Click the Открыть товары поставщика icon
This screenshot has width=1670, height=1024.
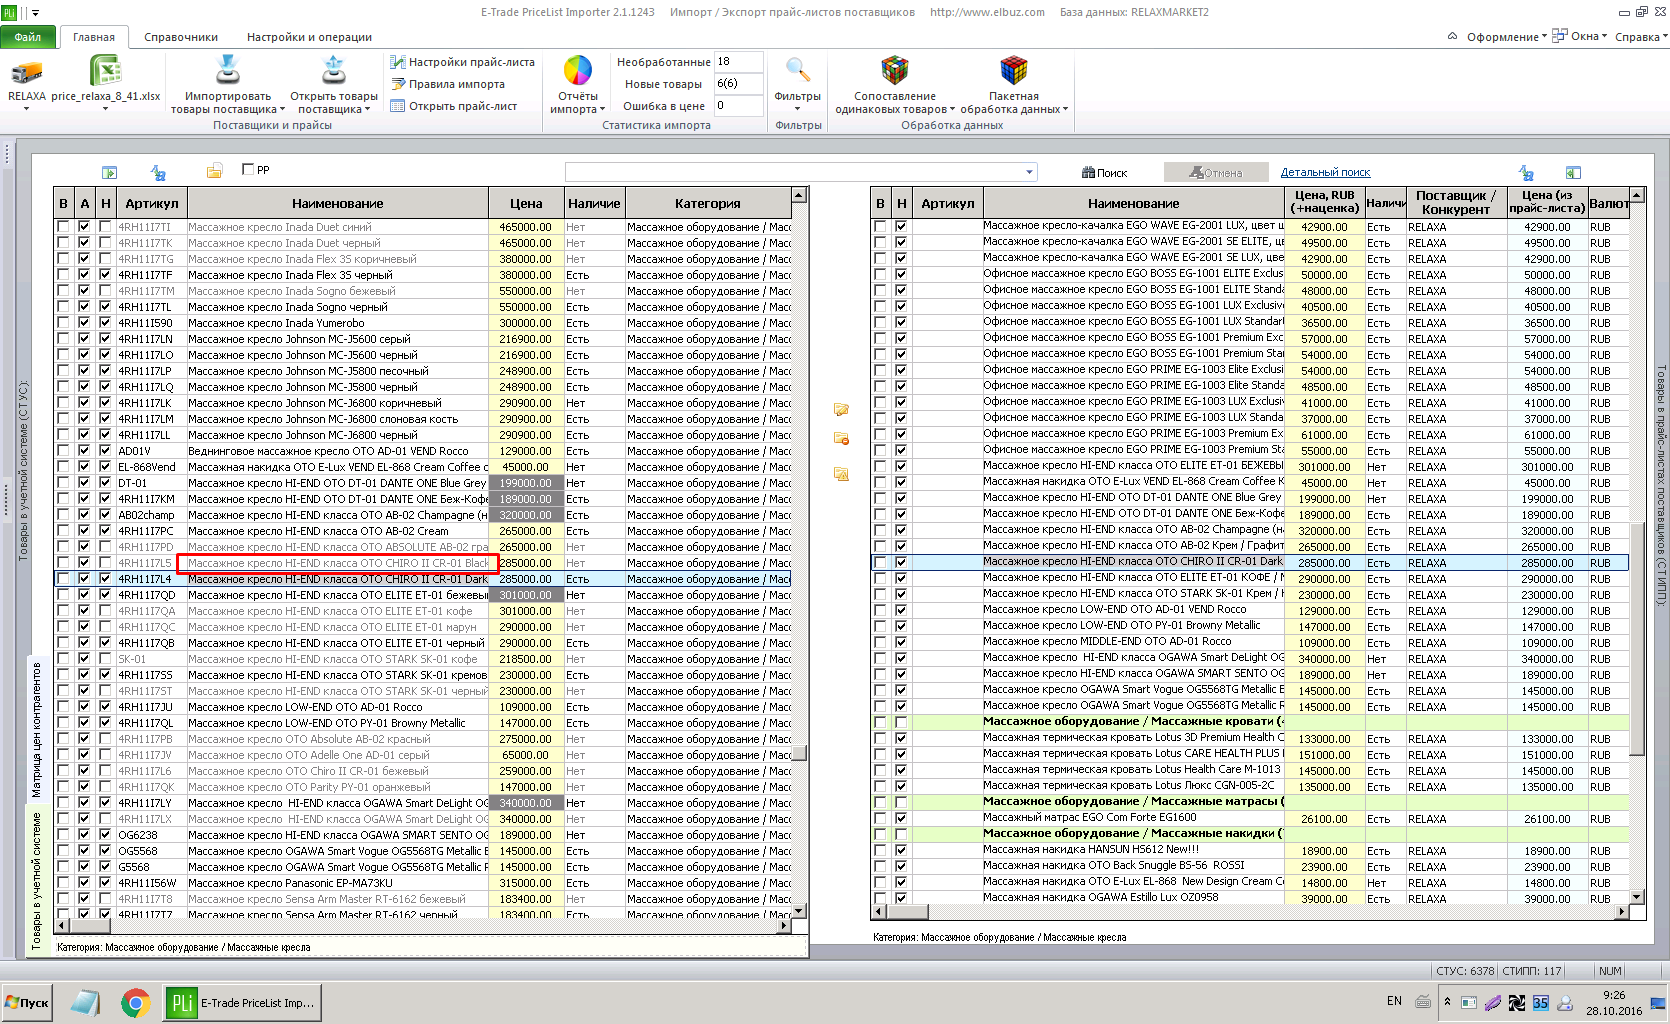tap(333, 71)
